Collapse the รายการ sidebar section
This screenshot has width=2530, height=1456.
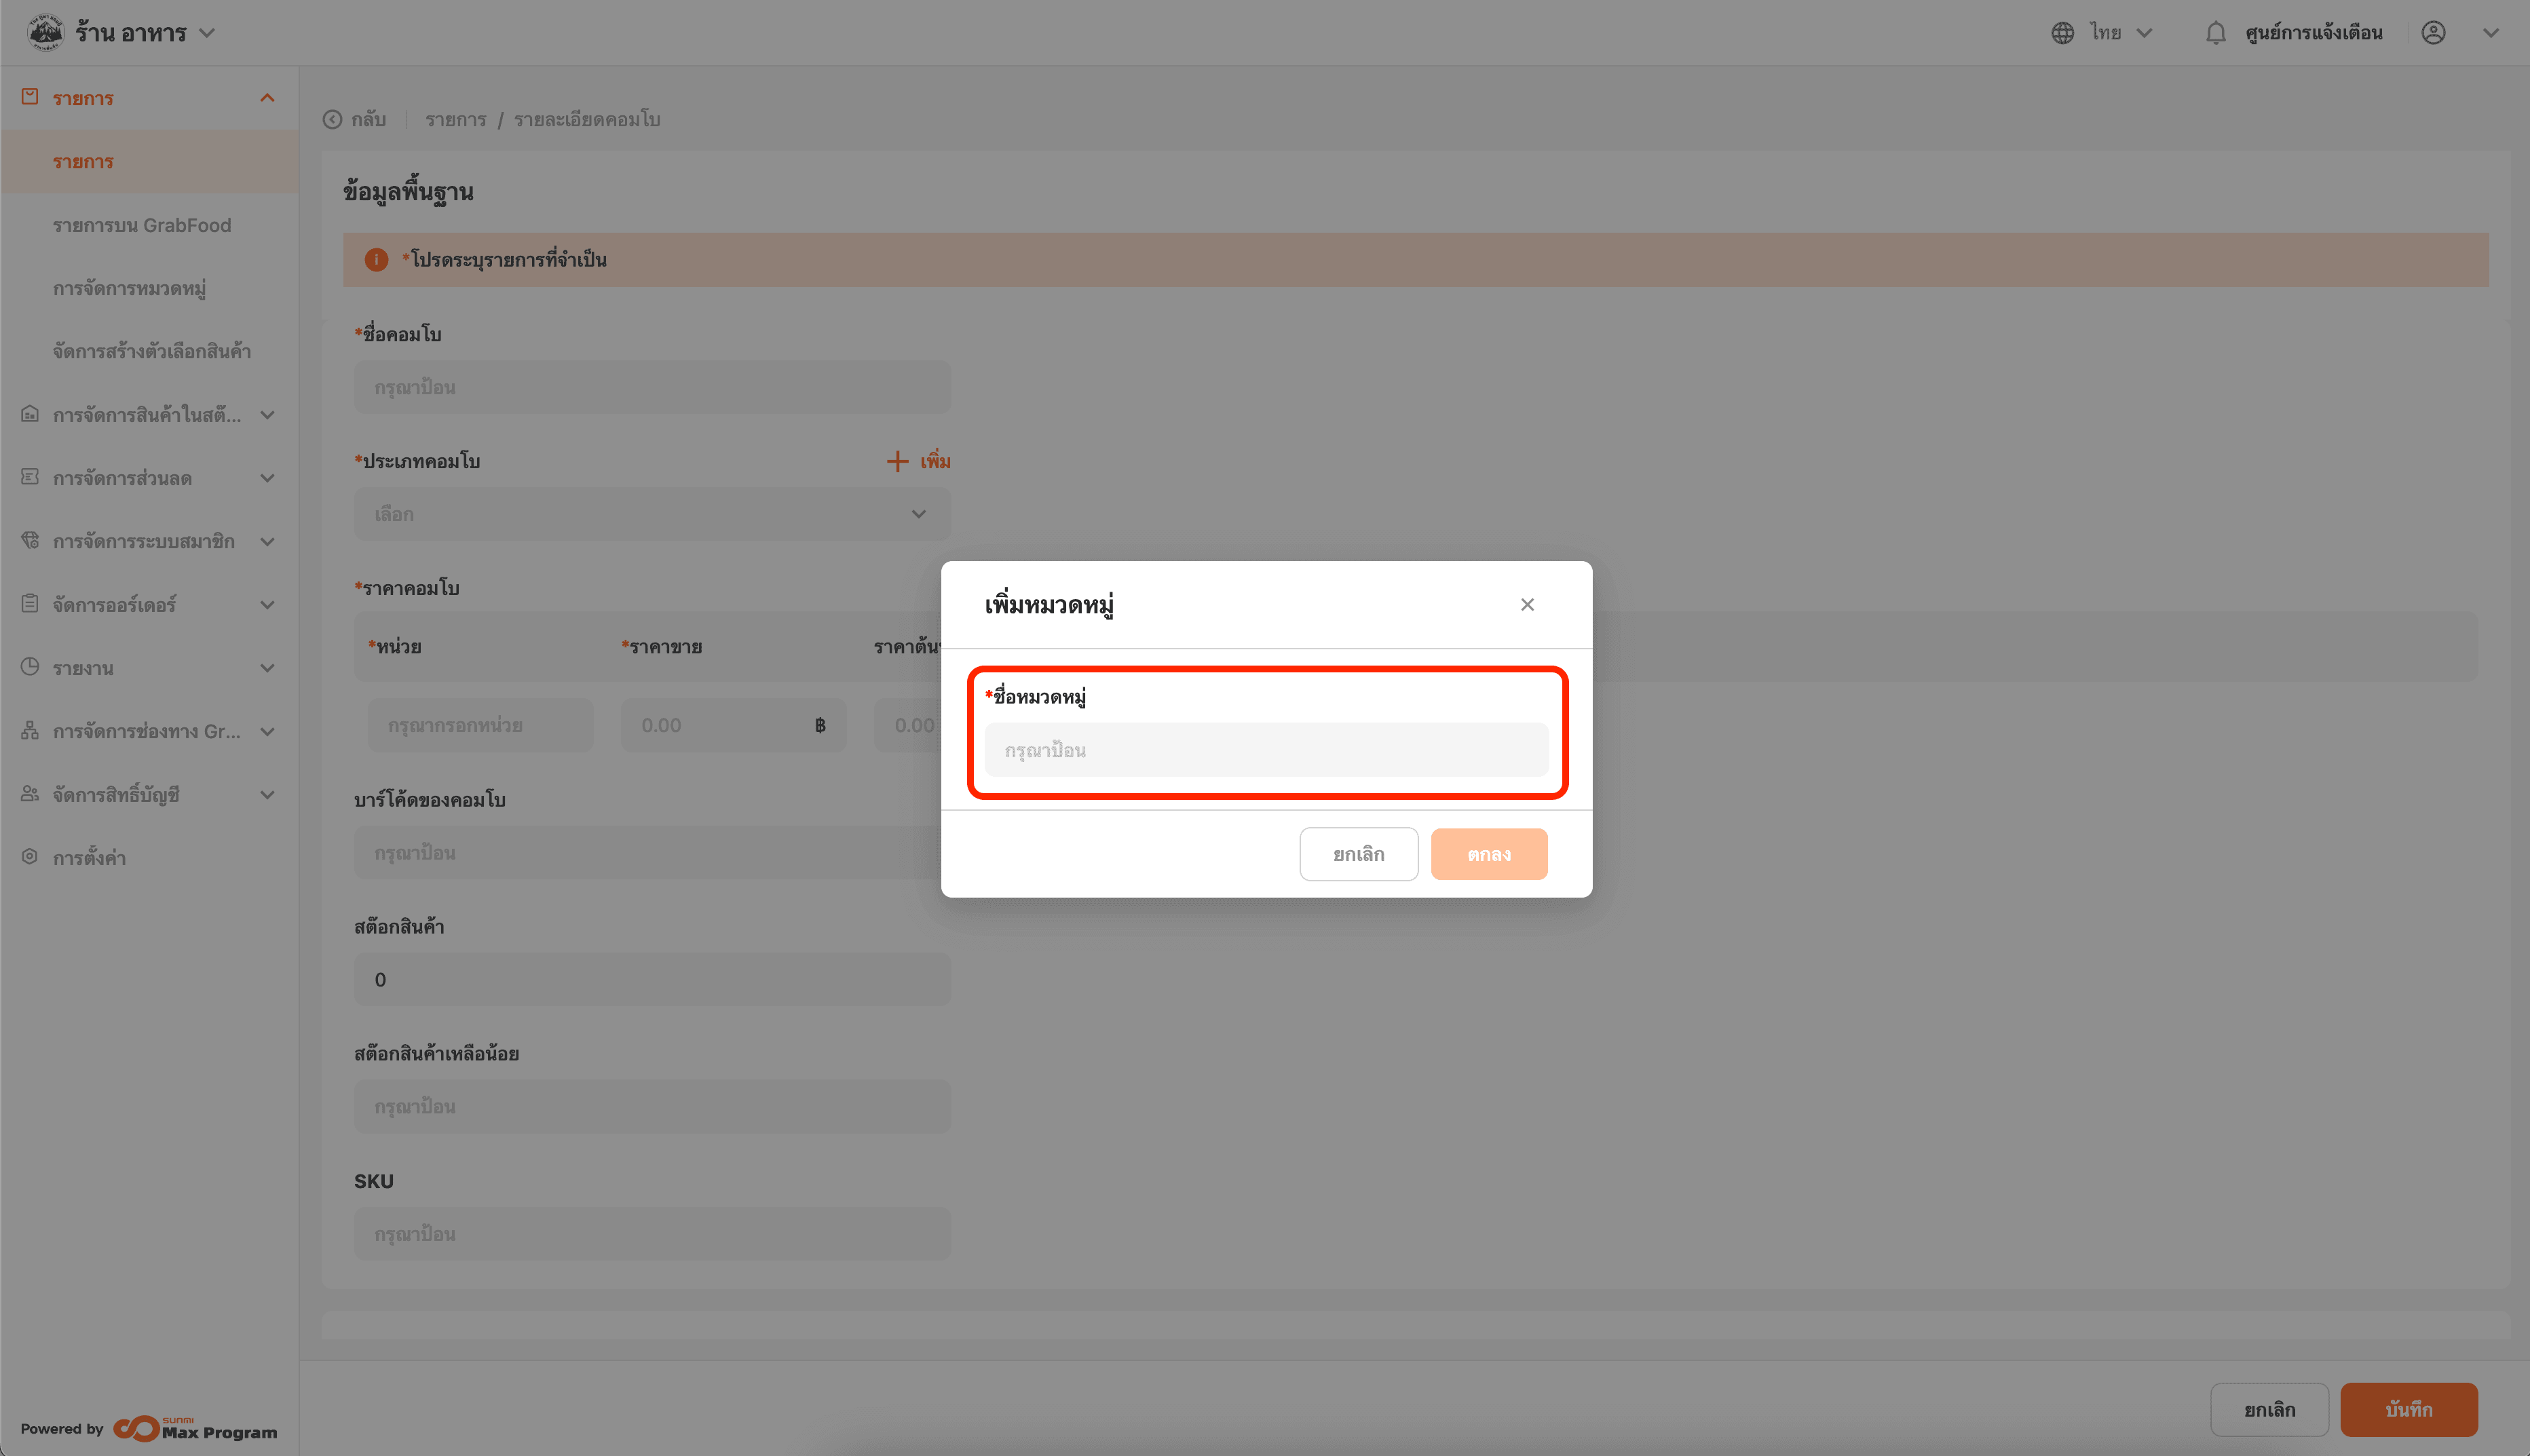[267, 98]
